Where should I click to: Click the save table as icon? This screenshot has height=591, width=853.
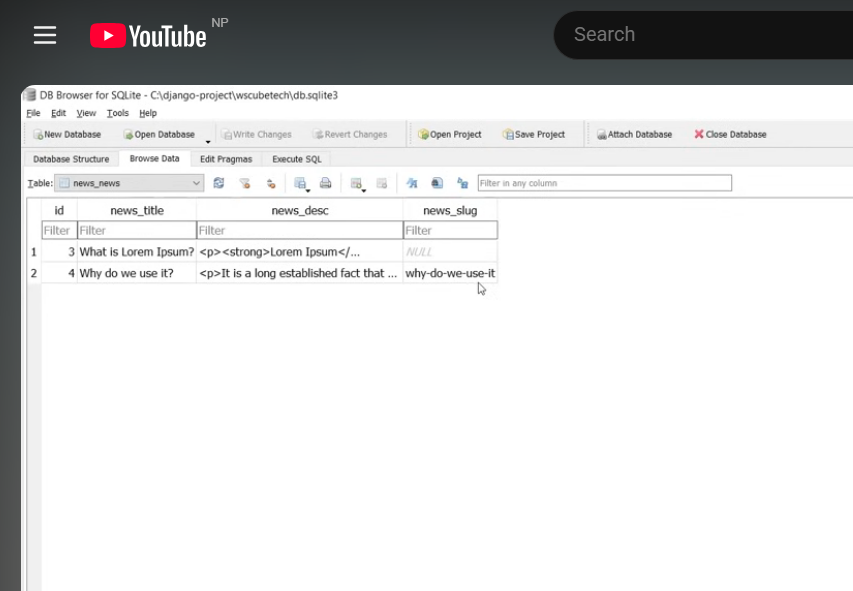(x=300, y=183)
